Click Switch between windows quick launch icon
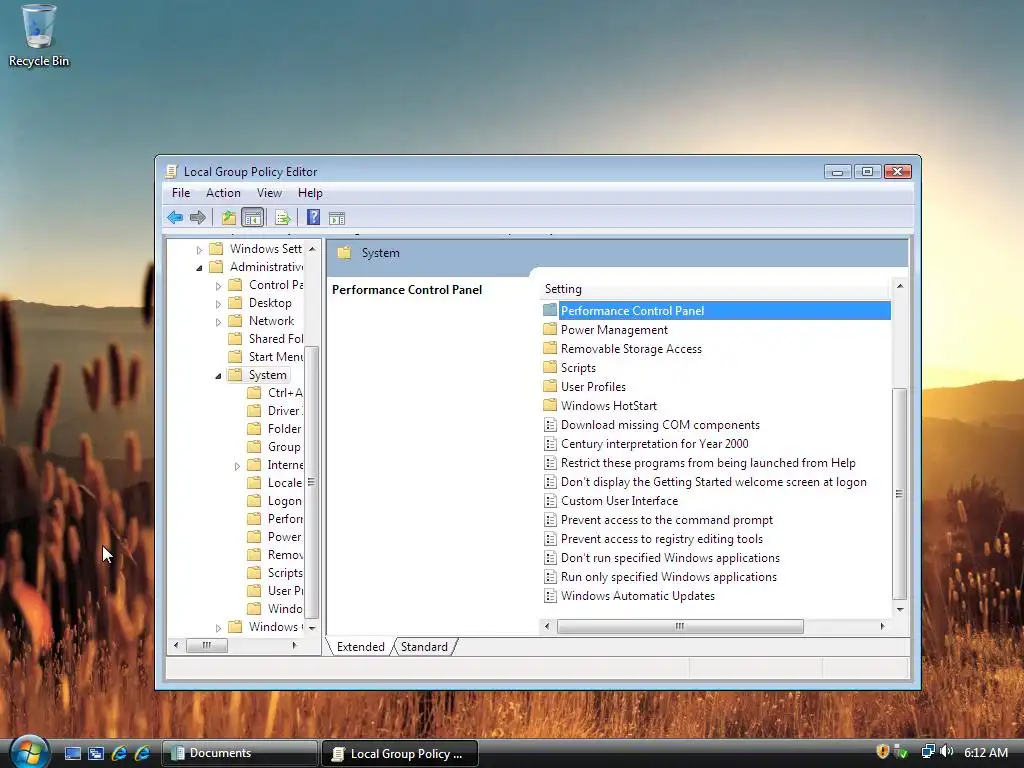1024x768 pixels. pos(96,753)
